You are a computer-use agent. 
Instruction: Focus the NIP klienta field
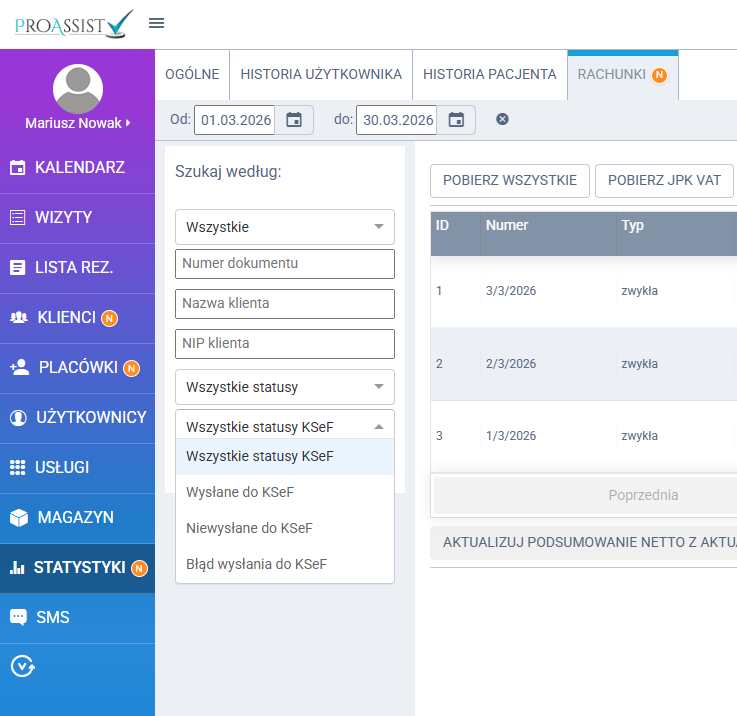pos(284,343)
